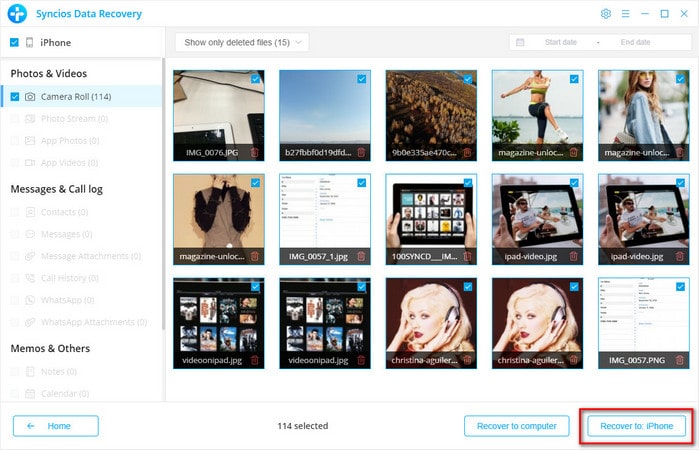699x450 pixels.
Task: Click Recover to computer button
Action: point(517,426)
